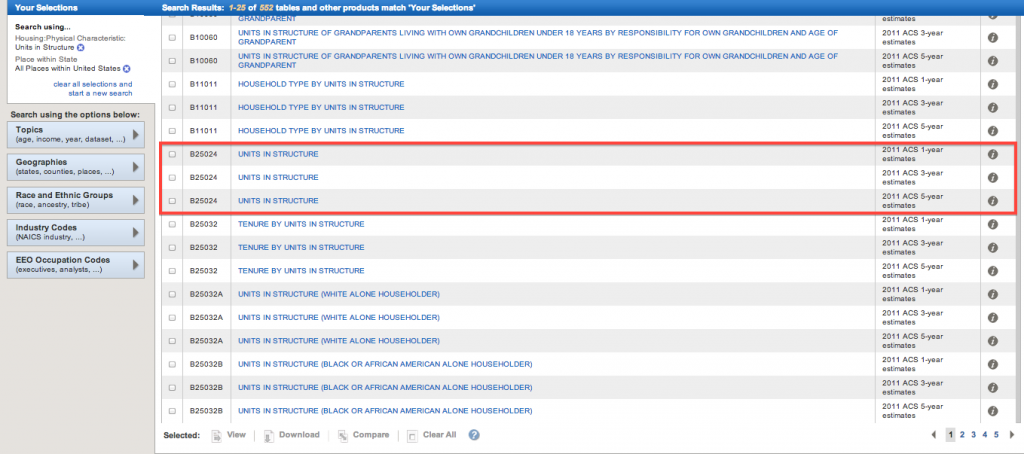This screenshot has width=1024, height=454.
Task: Expand the Topics search option
Action: click(x=77, y=134)
